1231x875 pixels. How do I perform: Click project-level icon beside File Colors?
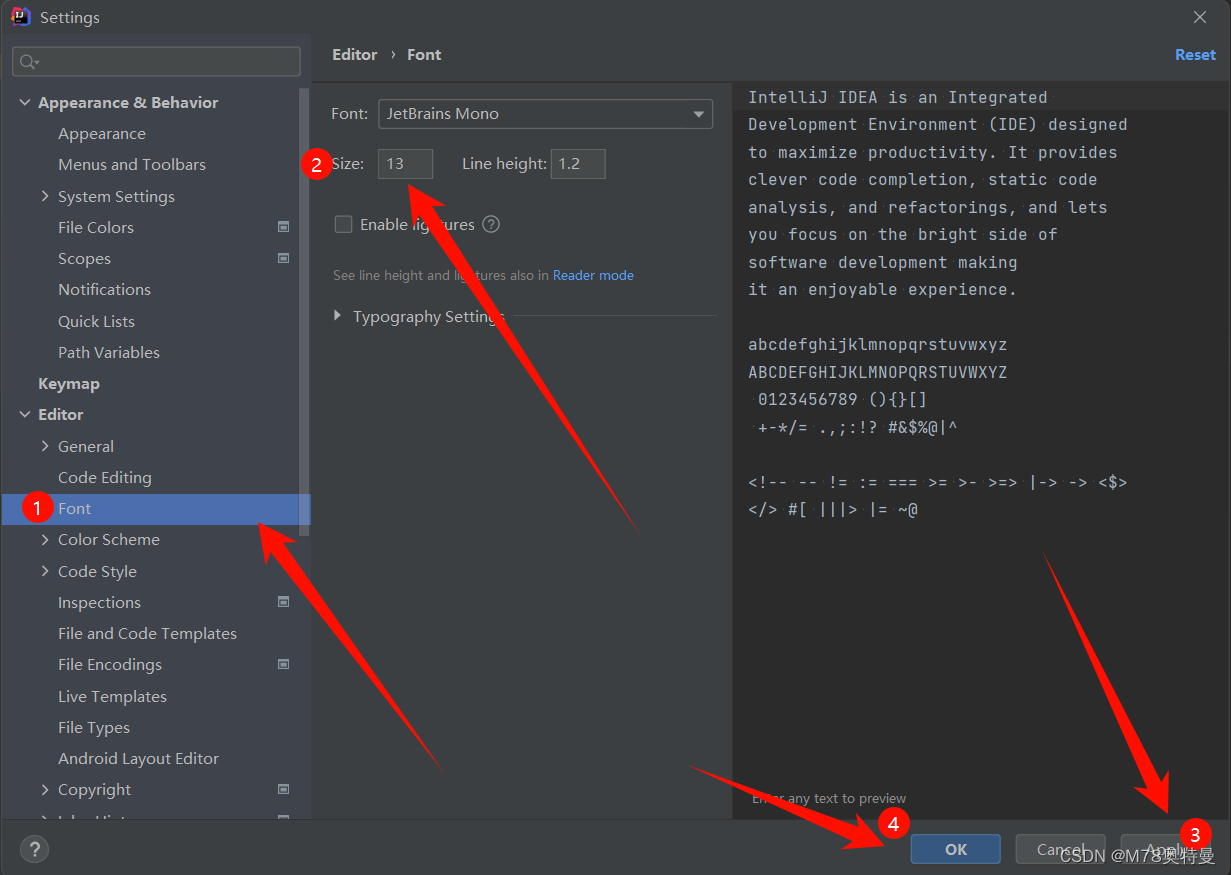coord(283,227)
